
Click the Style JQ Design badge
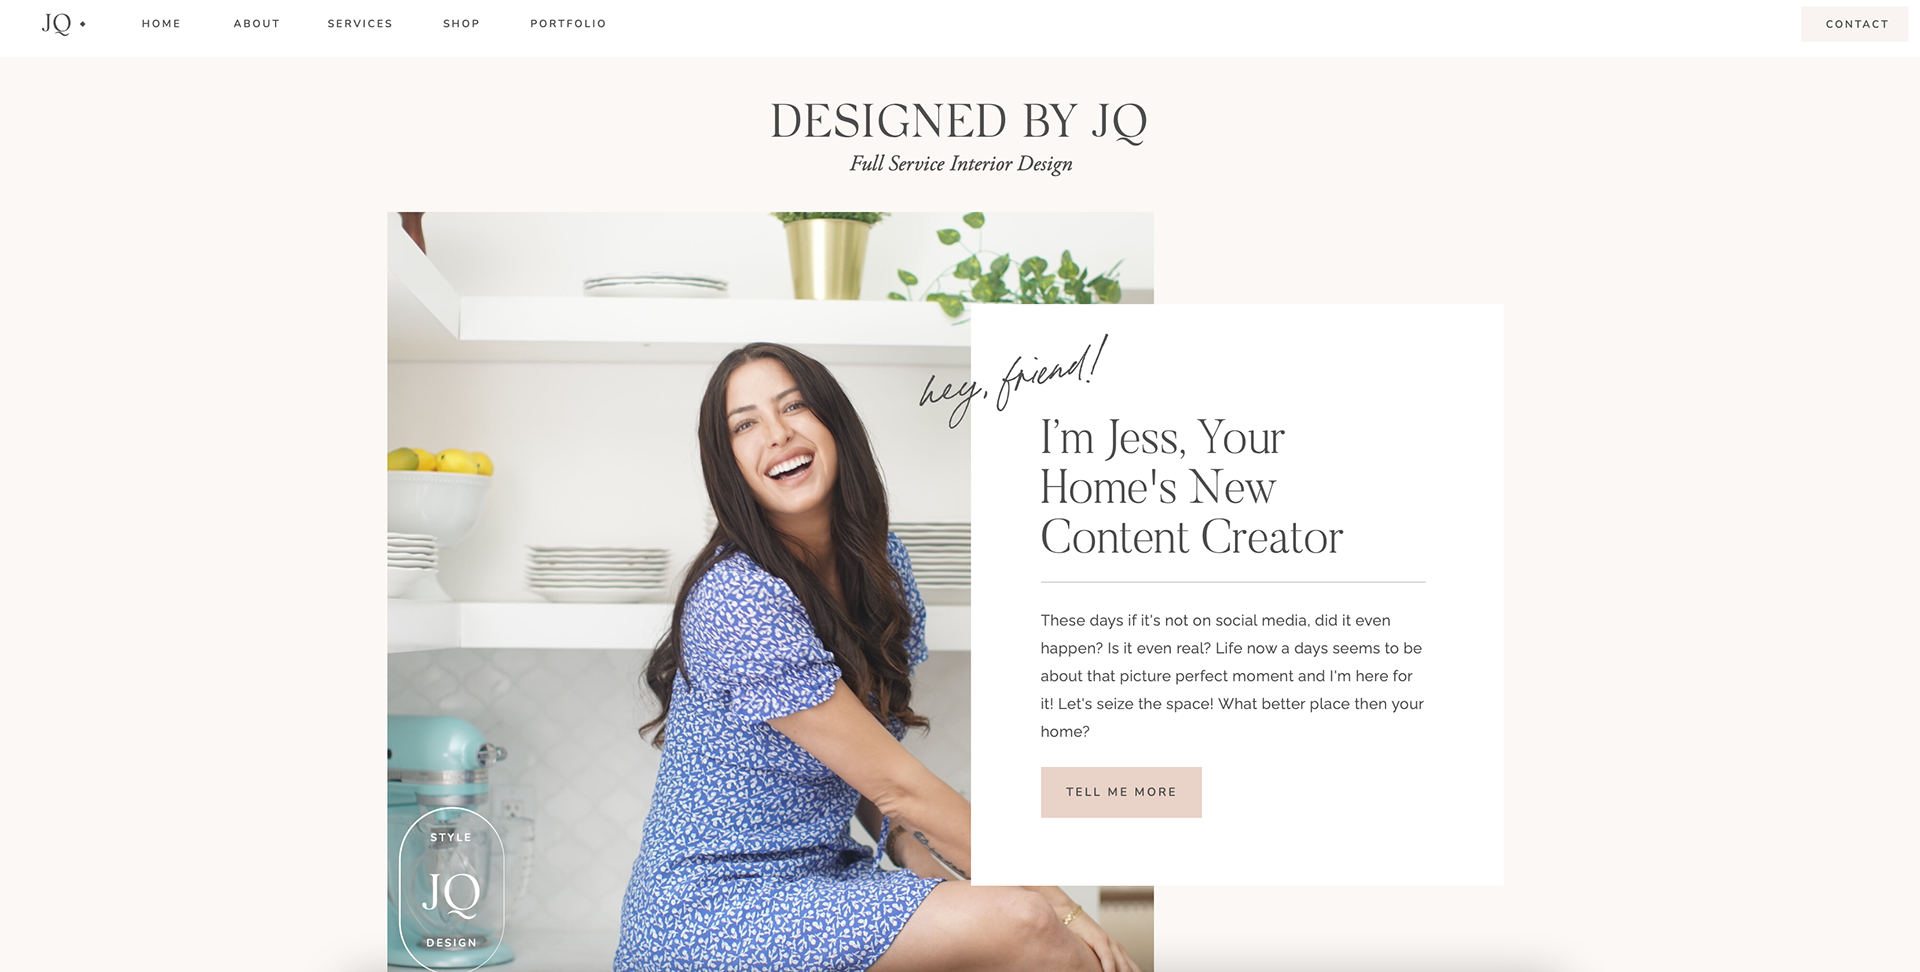pyautogui.click(x=452, y=889)
